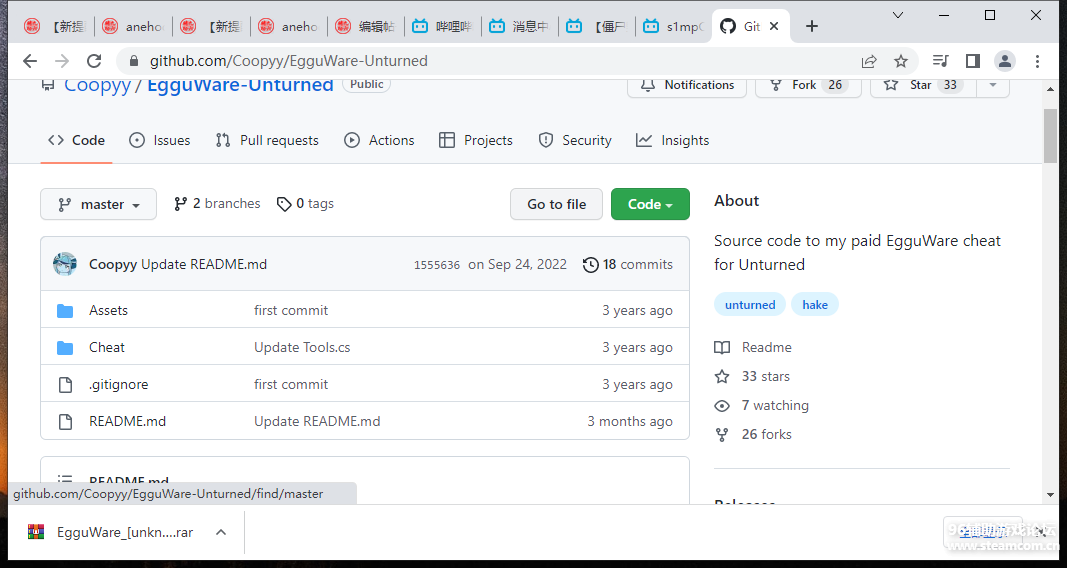The image size is (1067, 568).
Task: Switch to the Issues tab
Action: [160, 140]
